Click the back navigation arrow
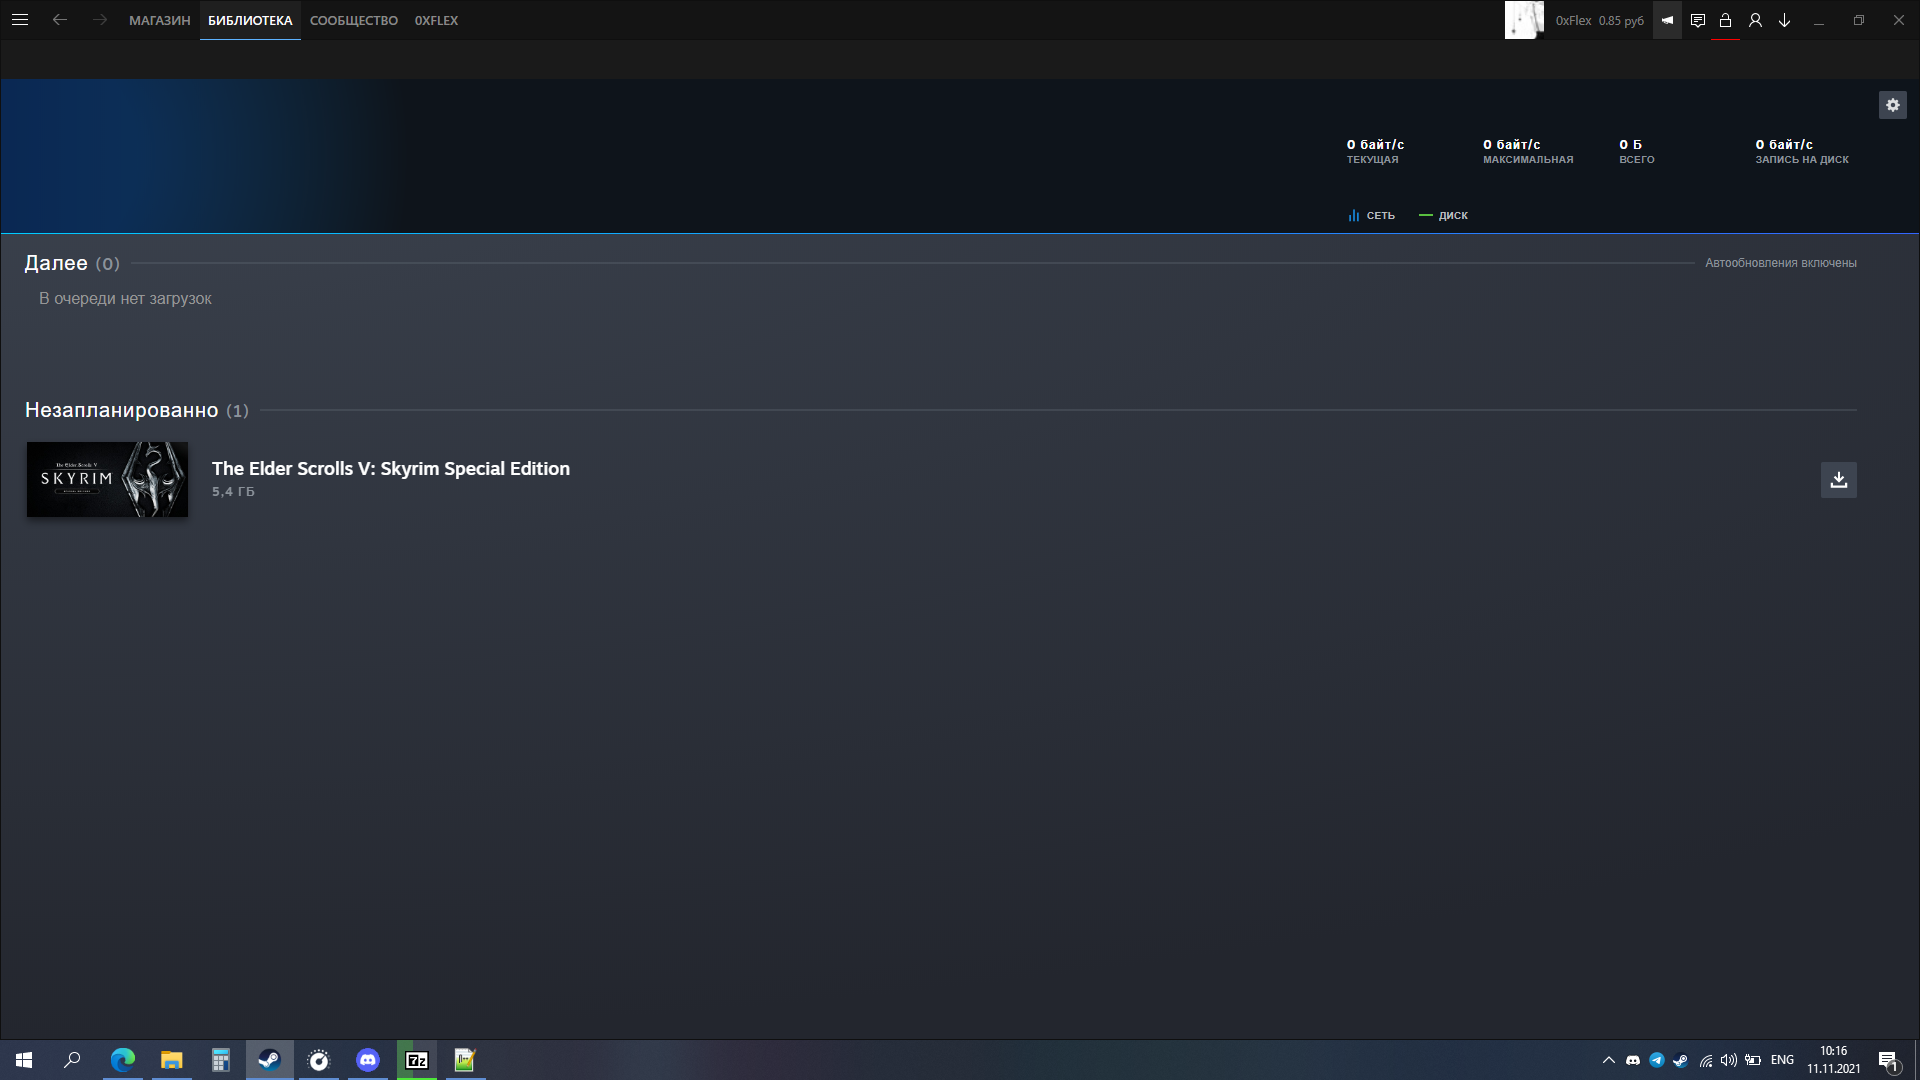Screen dimensions: 1920x1080 point(60,20)
